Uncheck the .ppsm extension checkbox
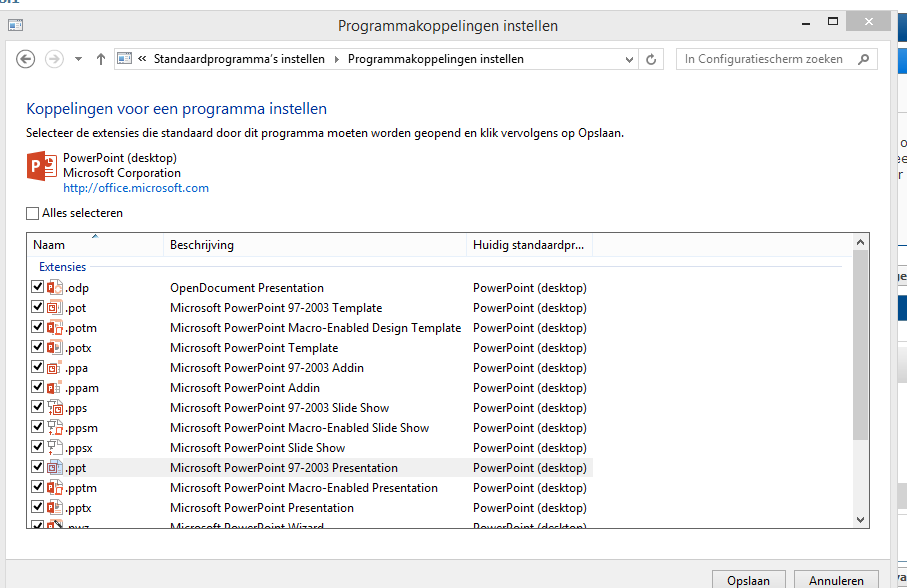907x588 pixels. [x=38, y=427]
